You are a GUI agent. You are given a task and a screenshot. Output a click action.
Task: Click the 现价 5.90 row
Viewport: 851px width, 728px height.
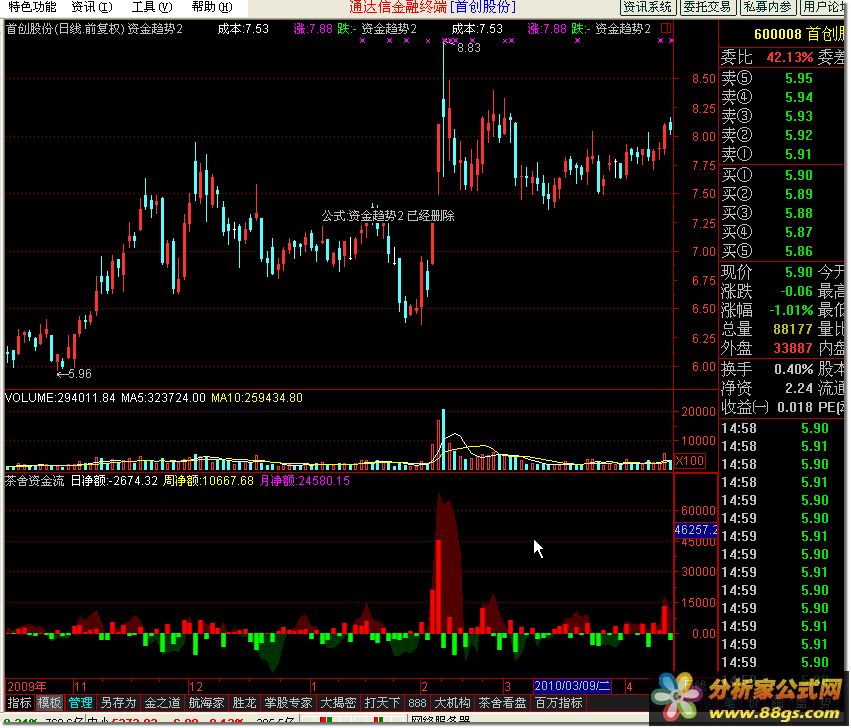[767, 271]
